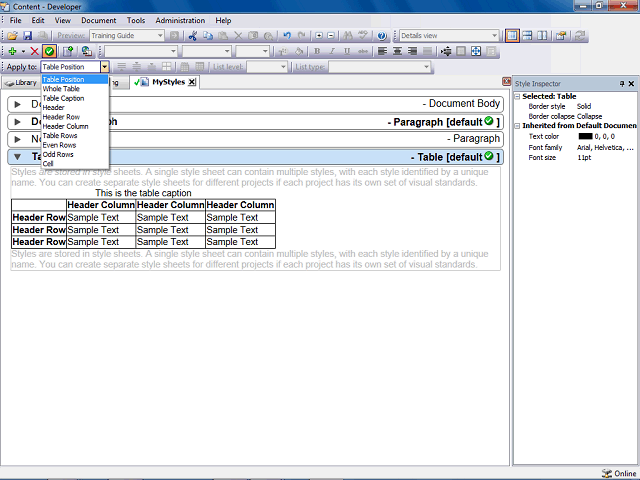Open the File menu
Screen dimensions: 640x480
(16, 20)
